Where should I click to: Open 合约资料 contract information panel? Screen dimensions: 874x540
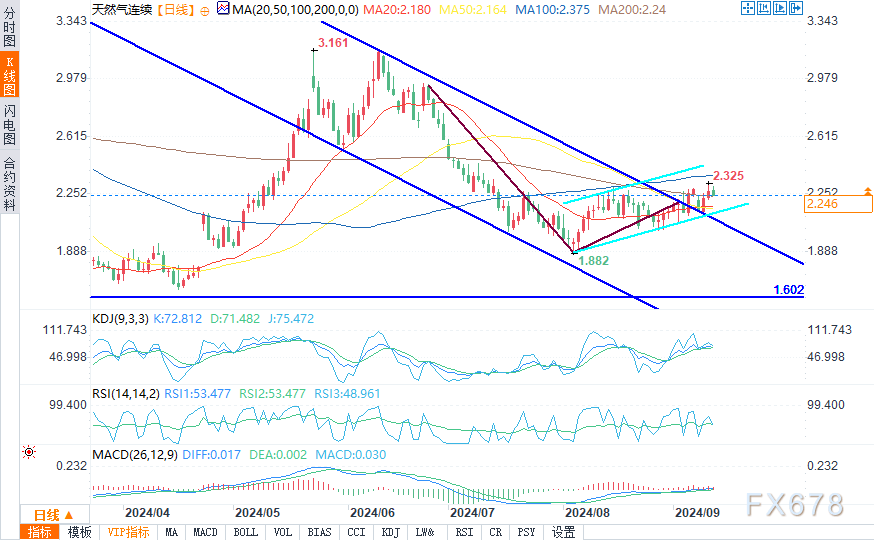pyautogui.click(x=9, y=184)
